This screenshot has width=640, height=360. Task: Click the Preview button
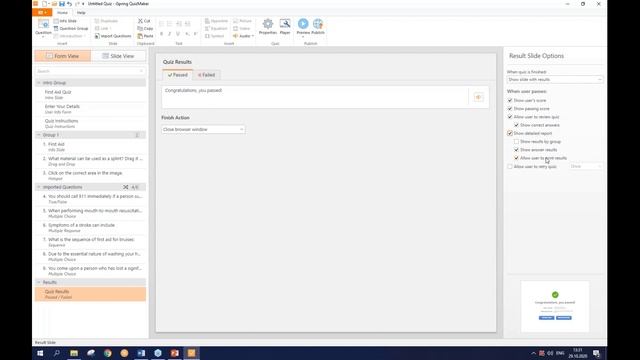coord(303,27)
